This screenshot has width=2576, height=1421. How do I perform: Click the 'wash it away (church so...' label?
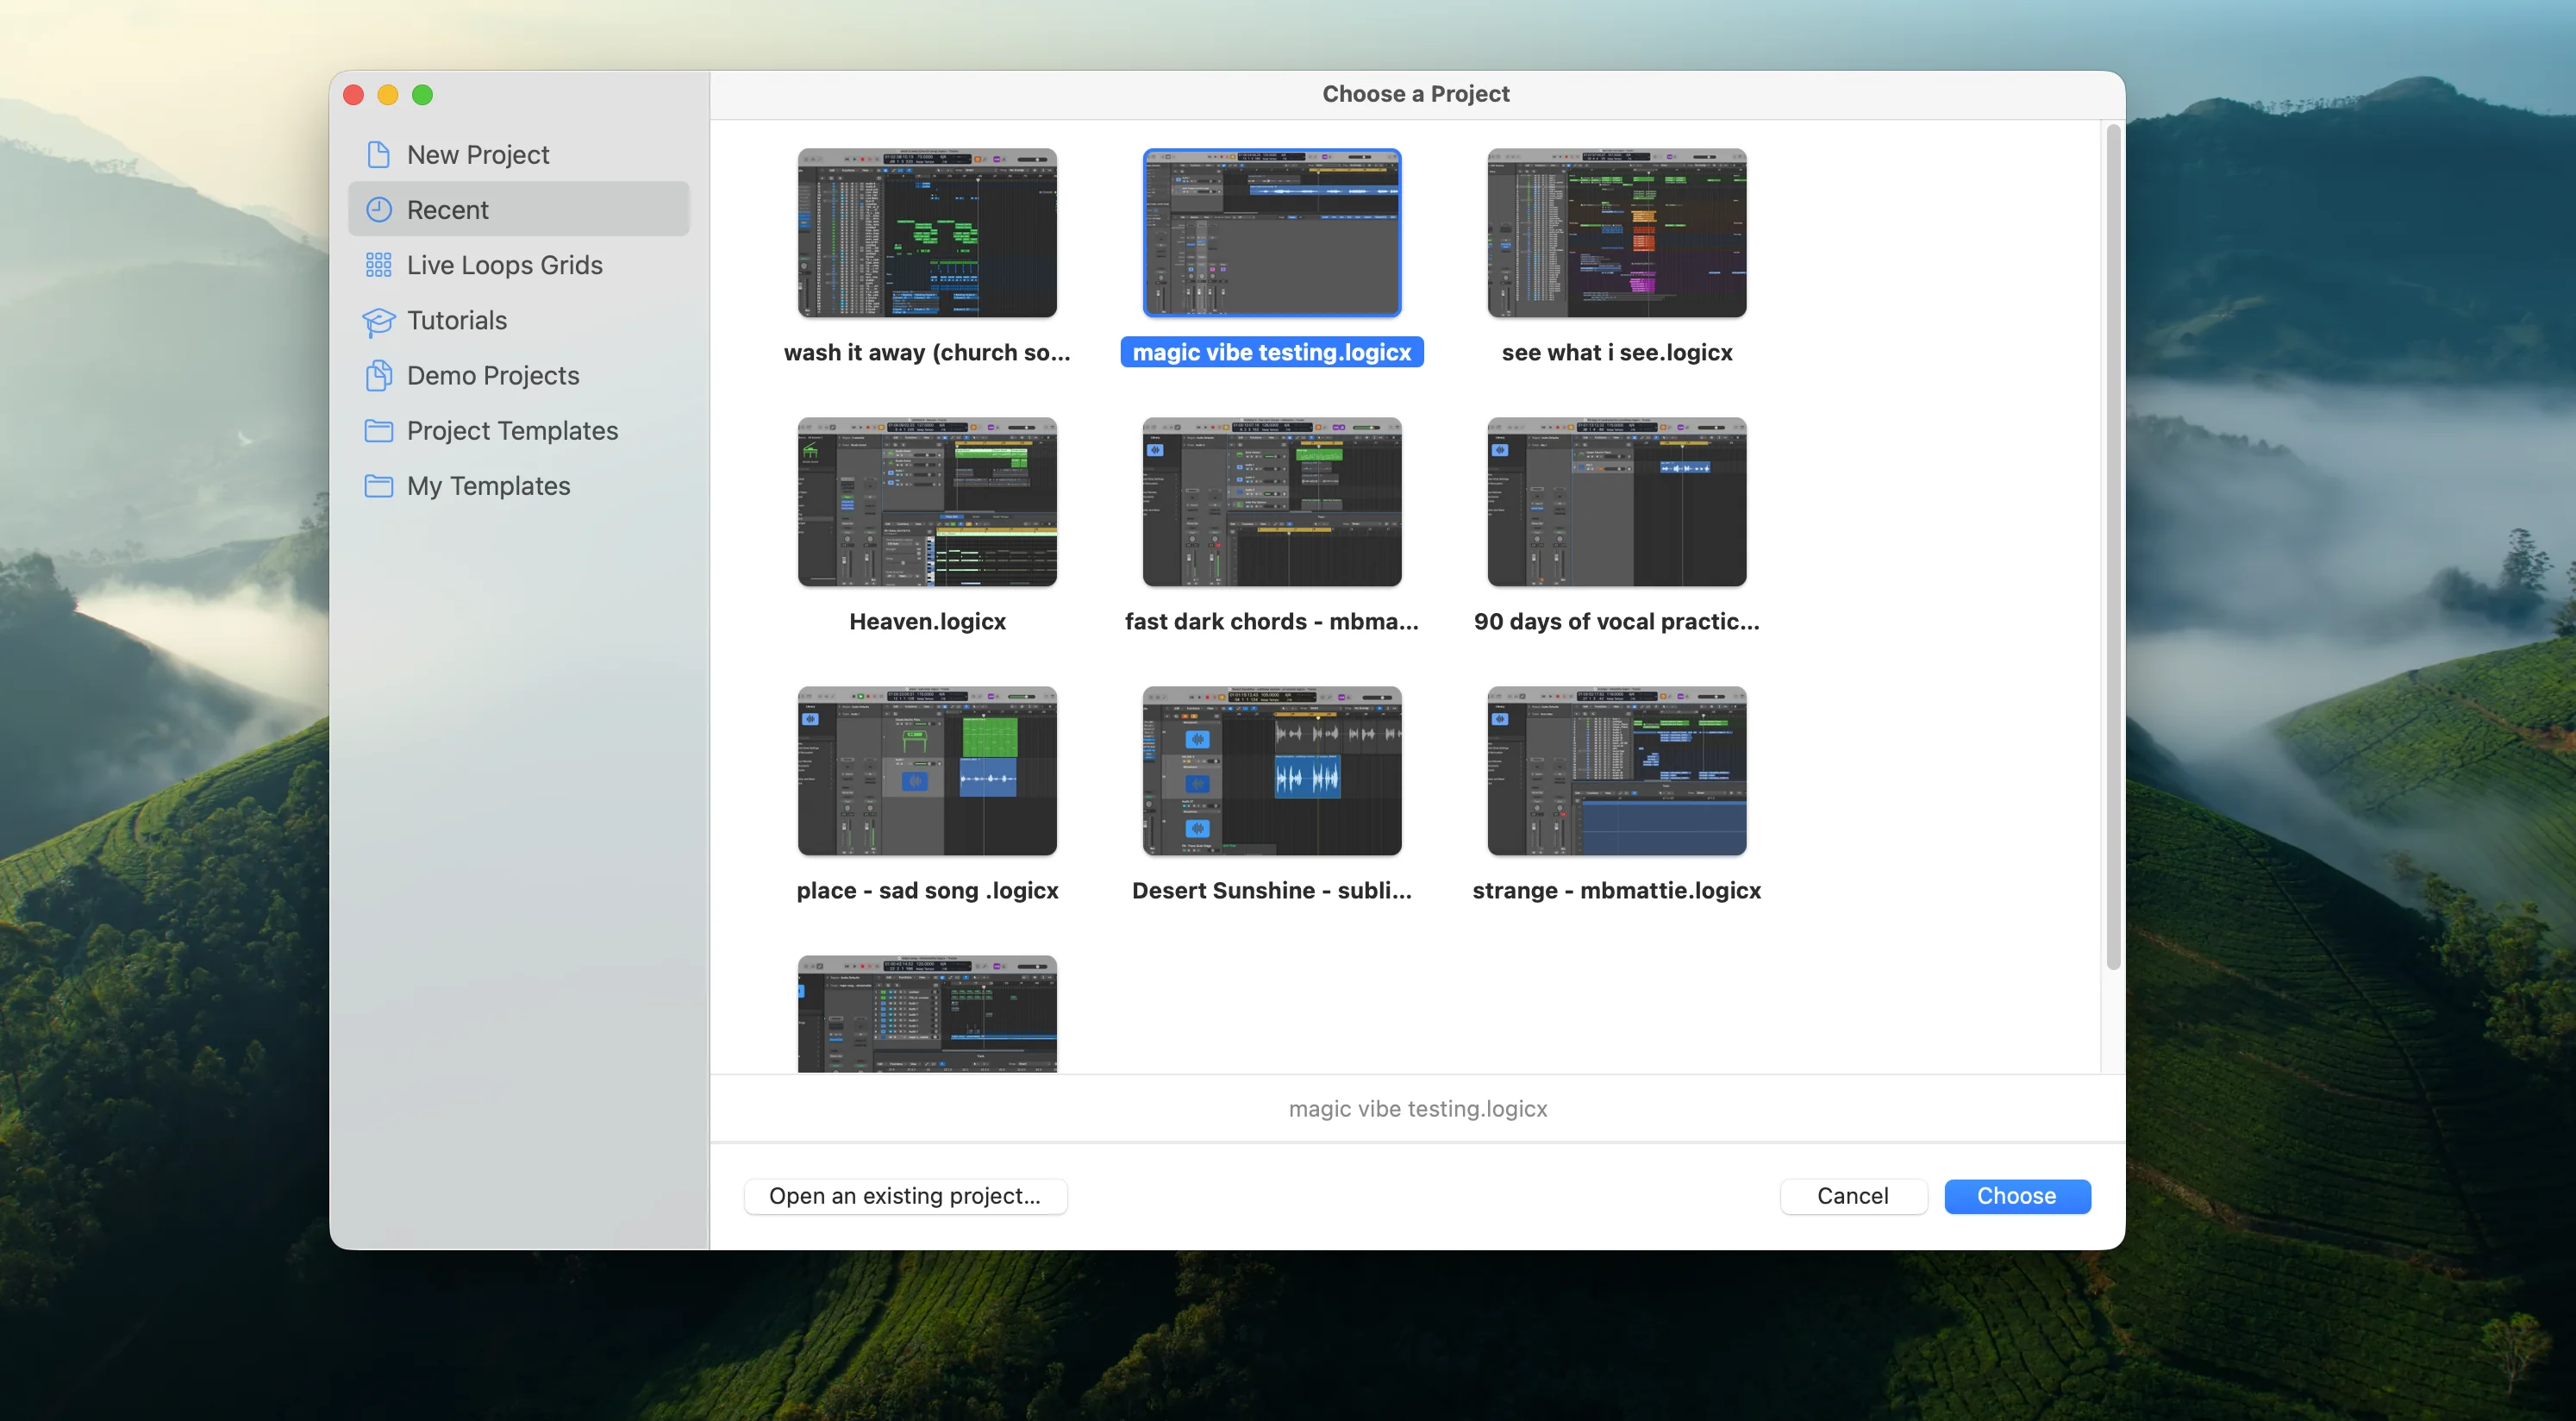pyautogui.click(x=927, y=353)
